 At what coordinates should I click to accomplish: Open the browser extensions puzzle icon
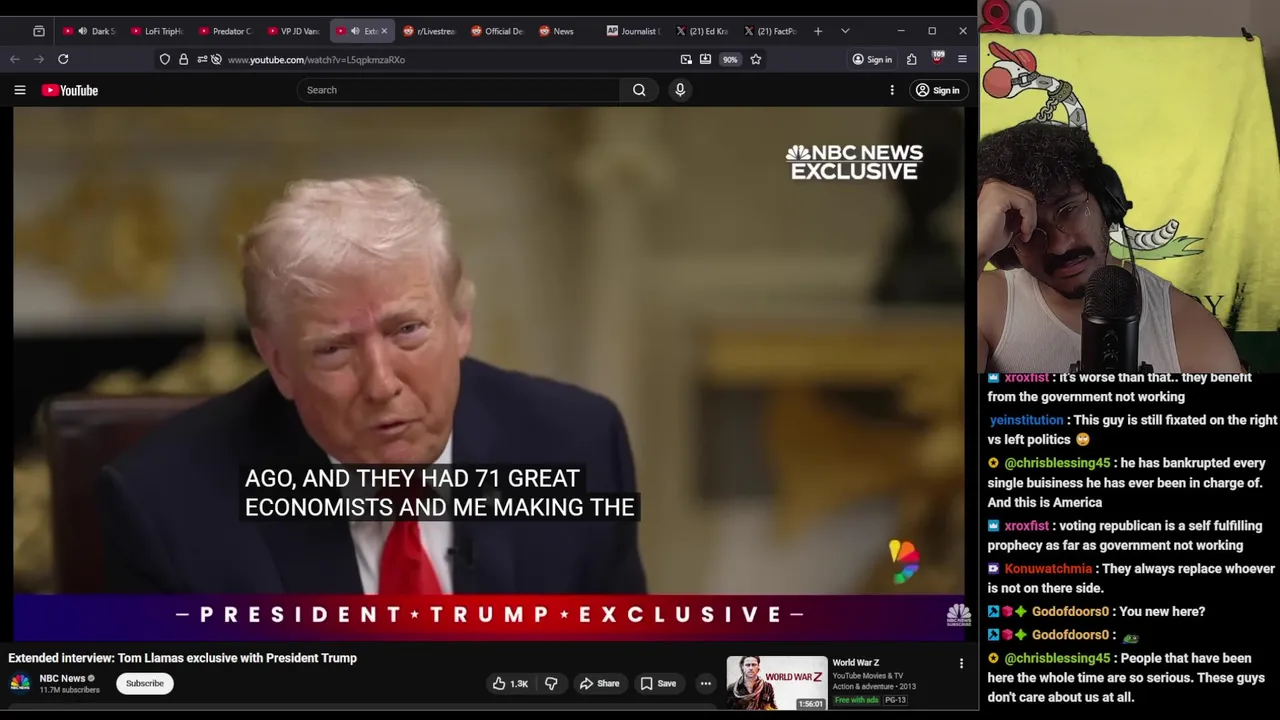911,59
